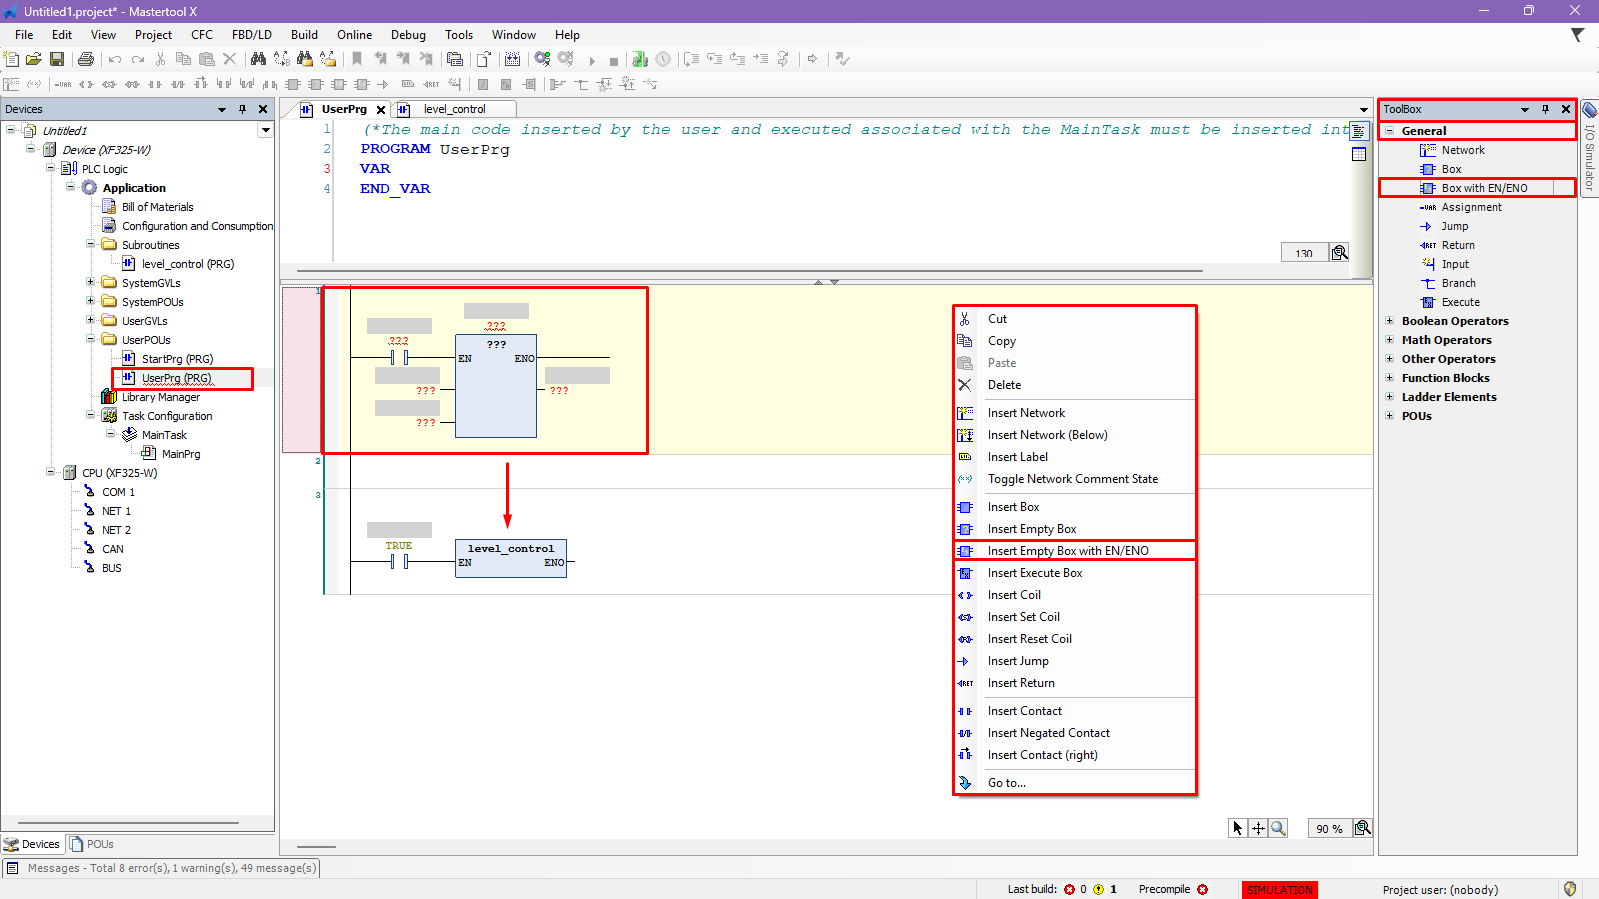This screenshot has height=899, width=1599.
Task: Click the Open project folder icon
Action: tap(34, 60)
